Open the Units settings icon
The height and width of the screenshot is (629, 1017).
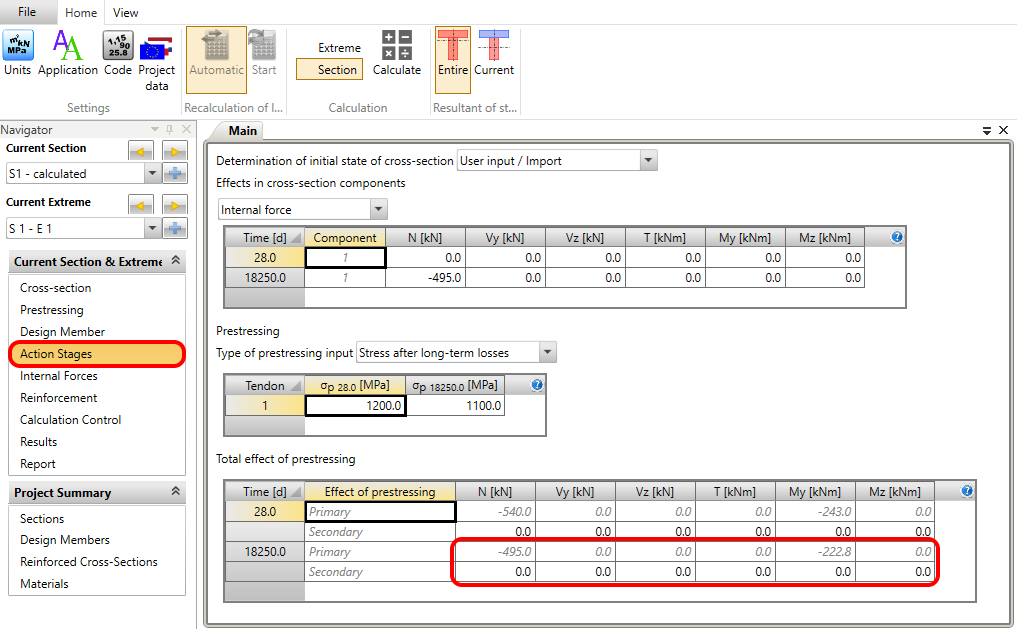pos(17,53)
